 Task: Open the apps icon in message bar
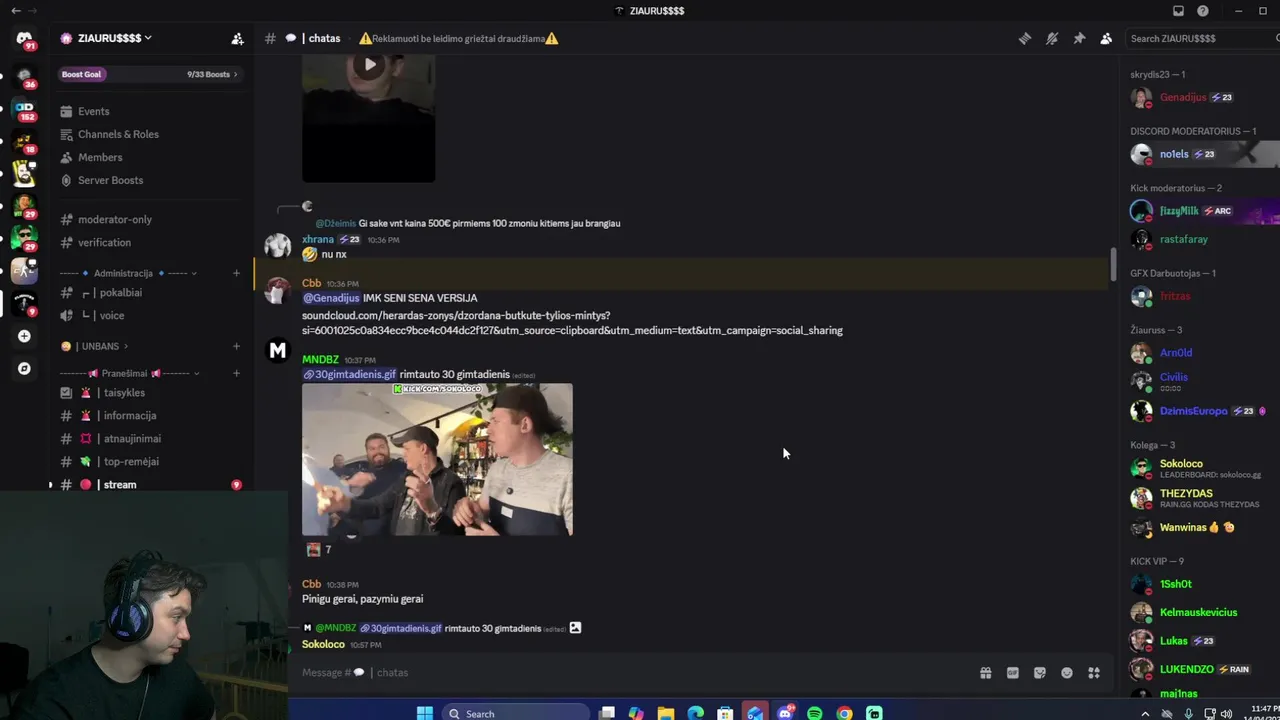click(1093, 673)
